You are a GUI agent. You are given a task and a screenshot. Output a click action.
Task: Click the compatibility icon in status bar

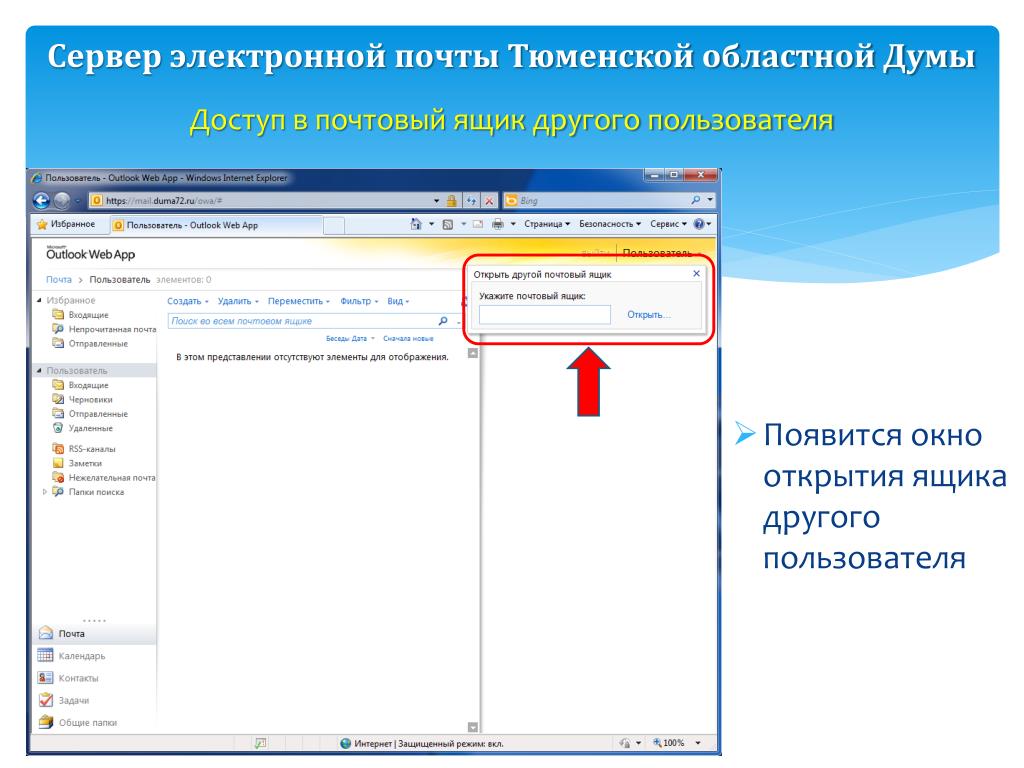261,743
